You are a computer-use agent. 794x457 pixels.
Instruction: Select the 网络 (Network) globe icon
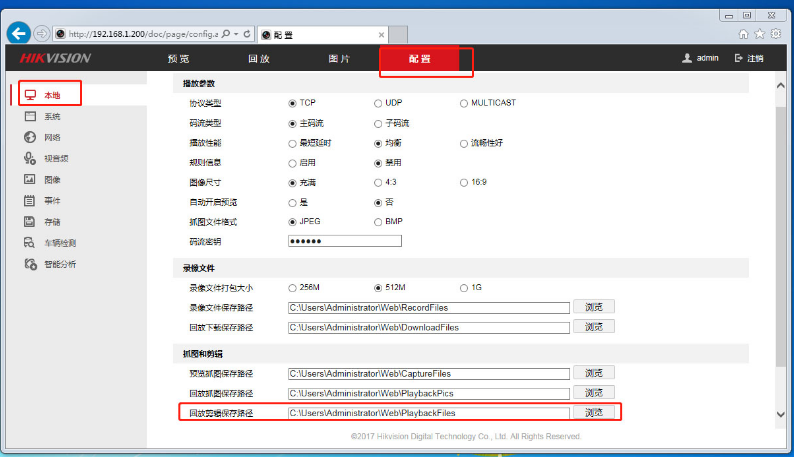(30, 137)
